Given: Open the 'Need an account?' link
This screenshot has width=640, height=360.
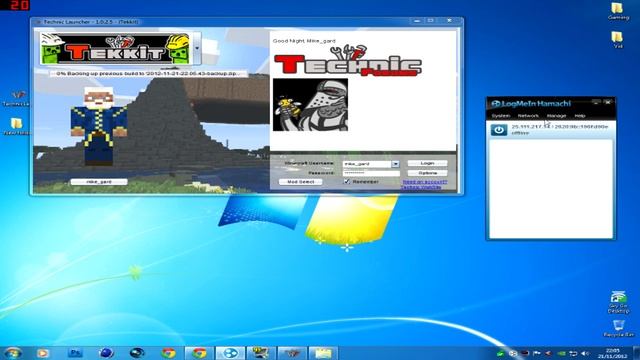Looking at the screenshot, I should (424, 182).
